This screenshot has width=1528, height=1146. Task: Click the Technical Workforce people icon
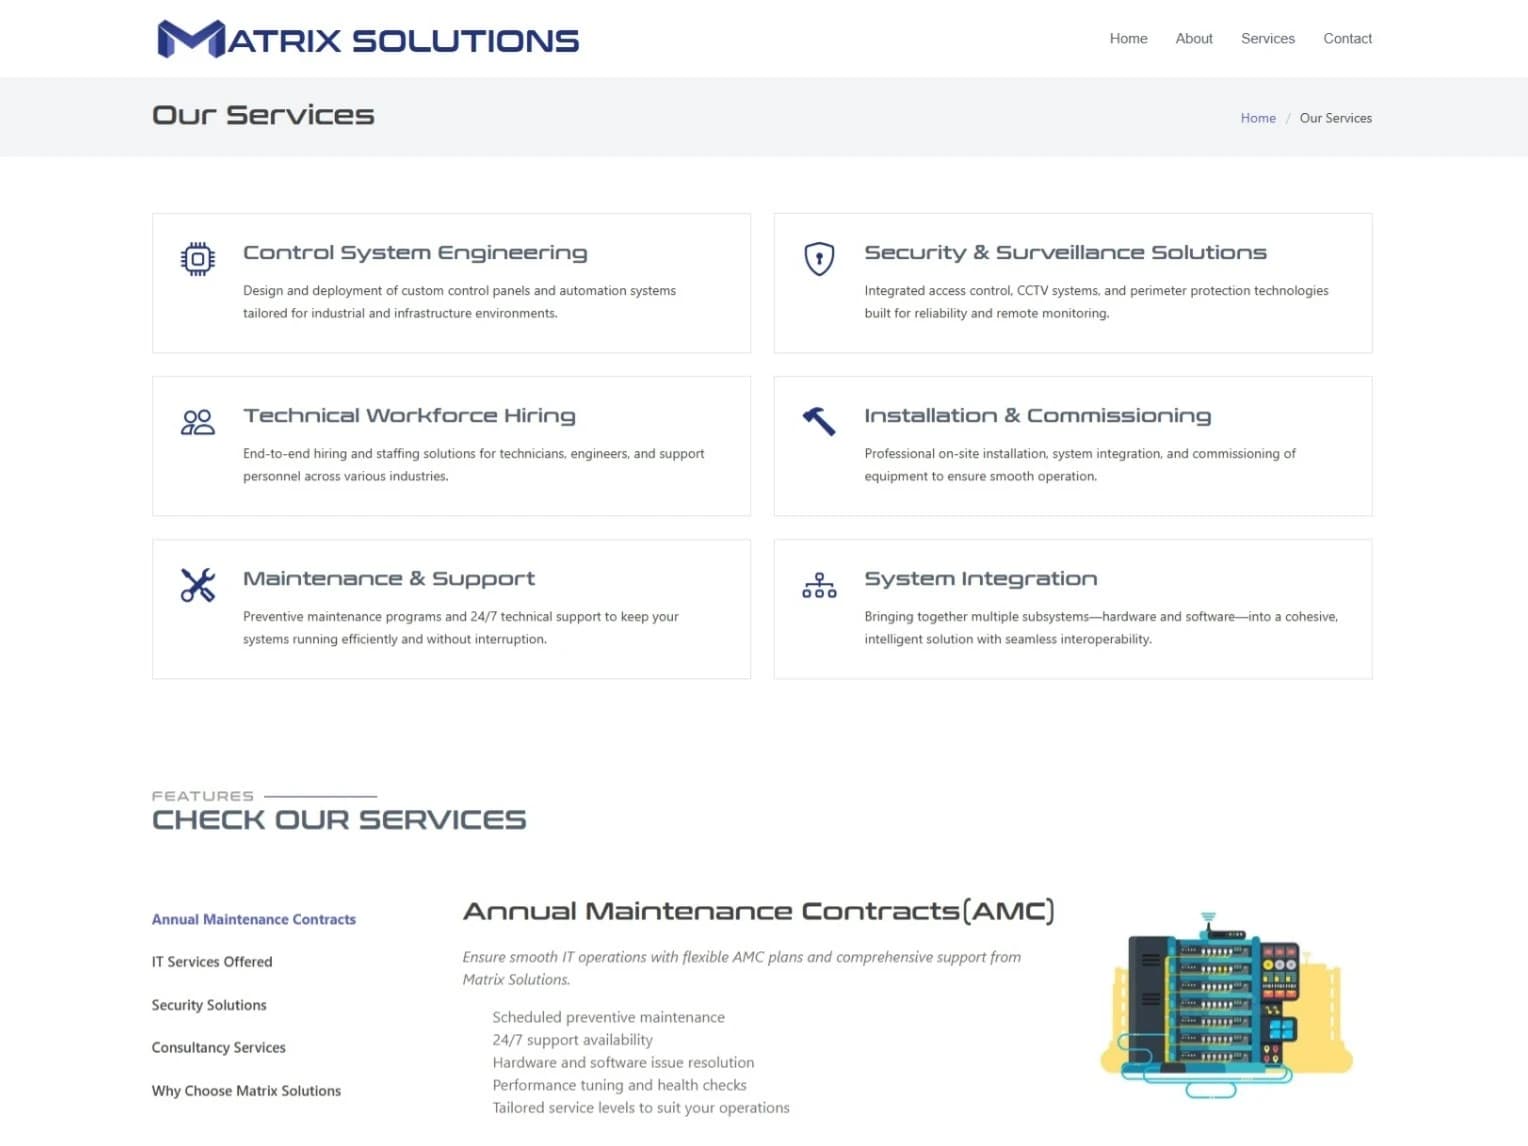198,422
